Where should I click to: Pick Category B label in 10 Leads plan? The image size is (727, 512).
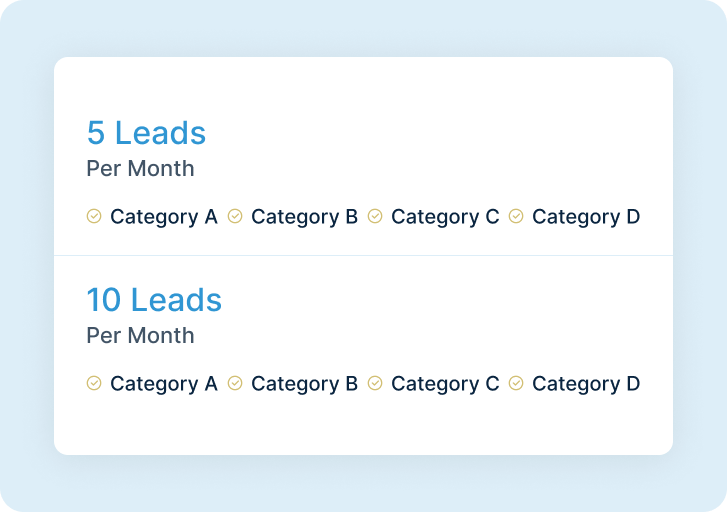[305, 384]
